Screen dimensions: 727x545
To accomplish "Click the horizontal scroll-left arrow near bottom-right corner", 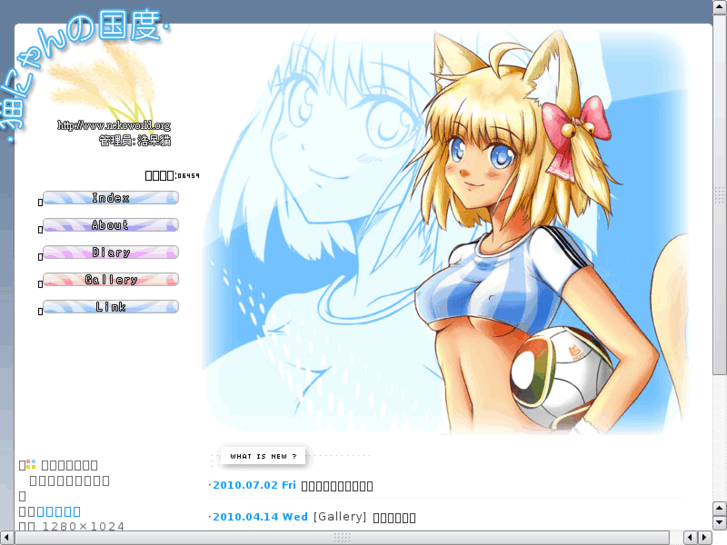I will (x=690, y=538).
